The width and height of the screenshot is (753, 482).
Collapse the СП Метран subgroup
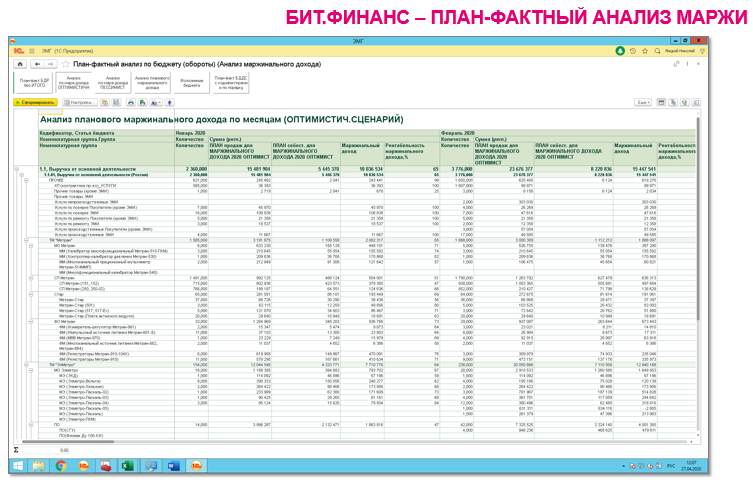[31, 277]
